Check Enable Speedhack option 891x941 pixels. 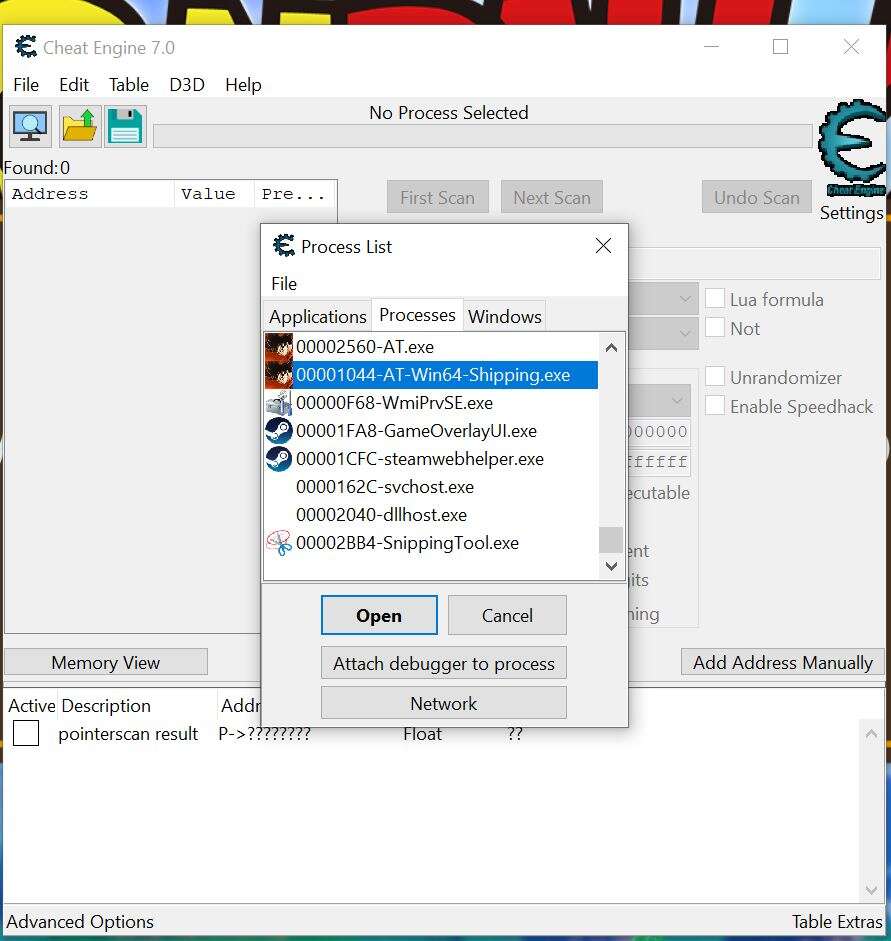(x=715, y=407)
